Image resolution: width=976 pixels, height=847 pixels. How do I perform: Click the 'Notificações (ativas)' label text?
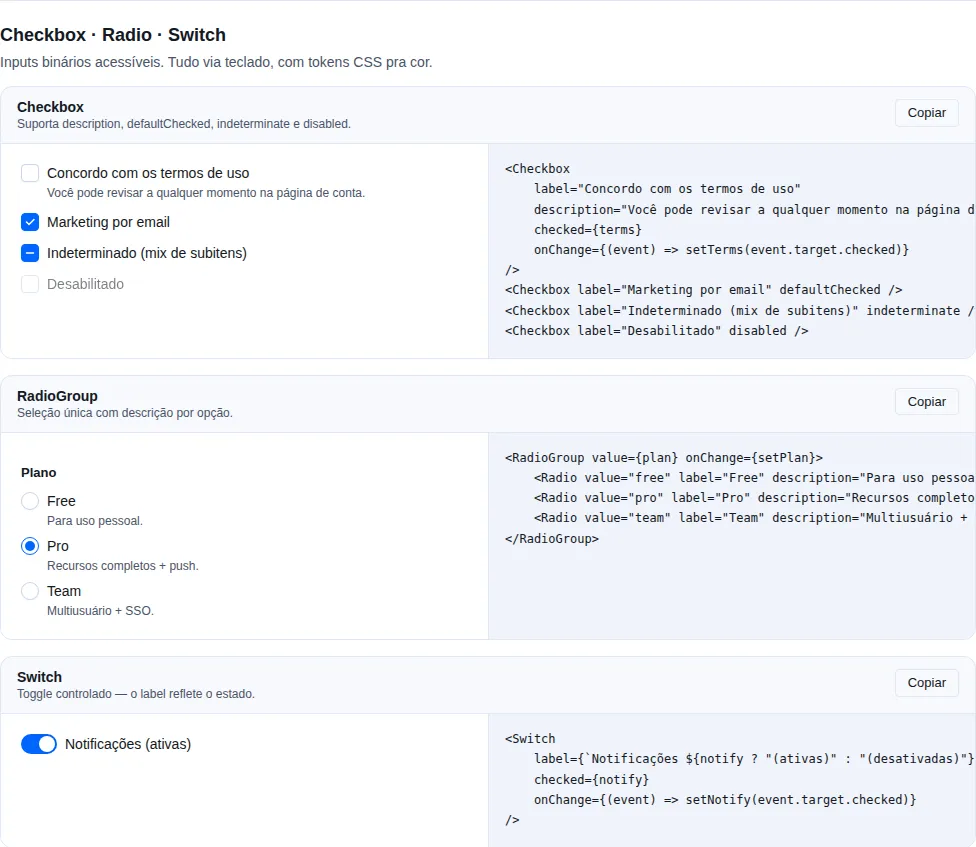(x=128, y=744)
